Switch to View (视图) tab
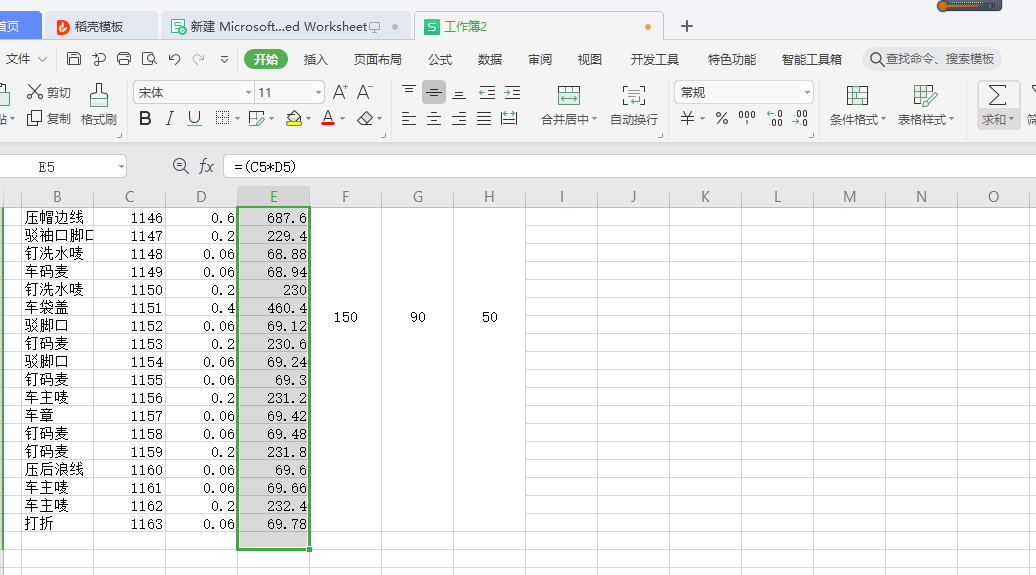This screenshot has width=1036, height=575. [589, 59]
